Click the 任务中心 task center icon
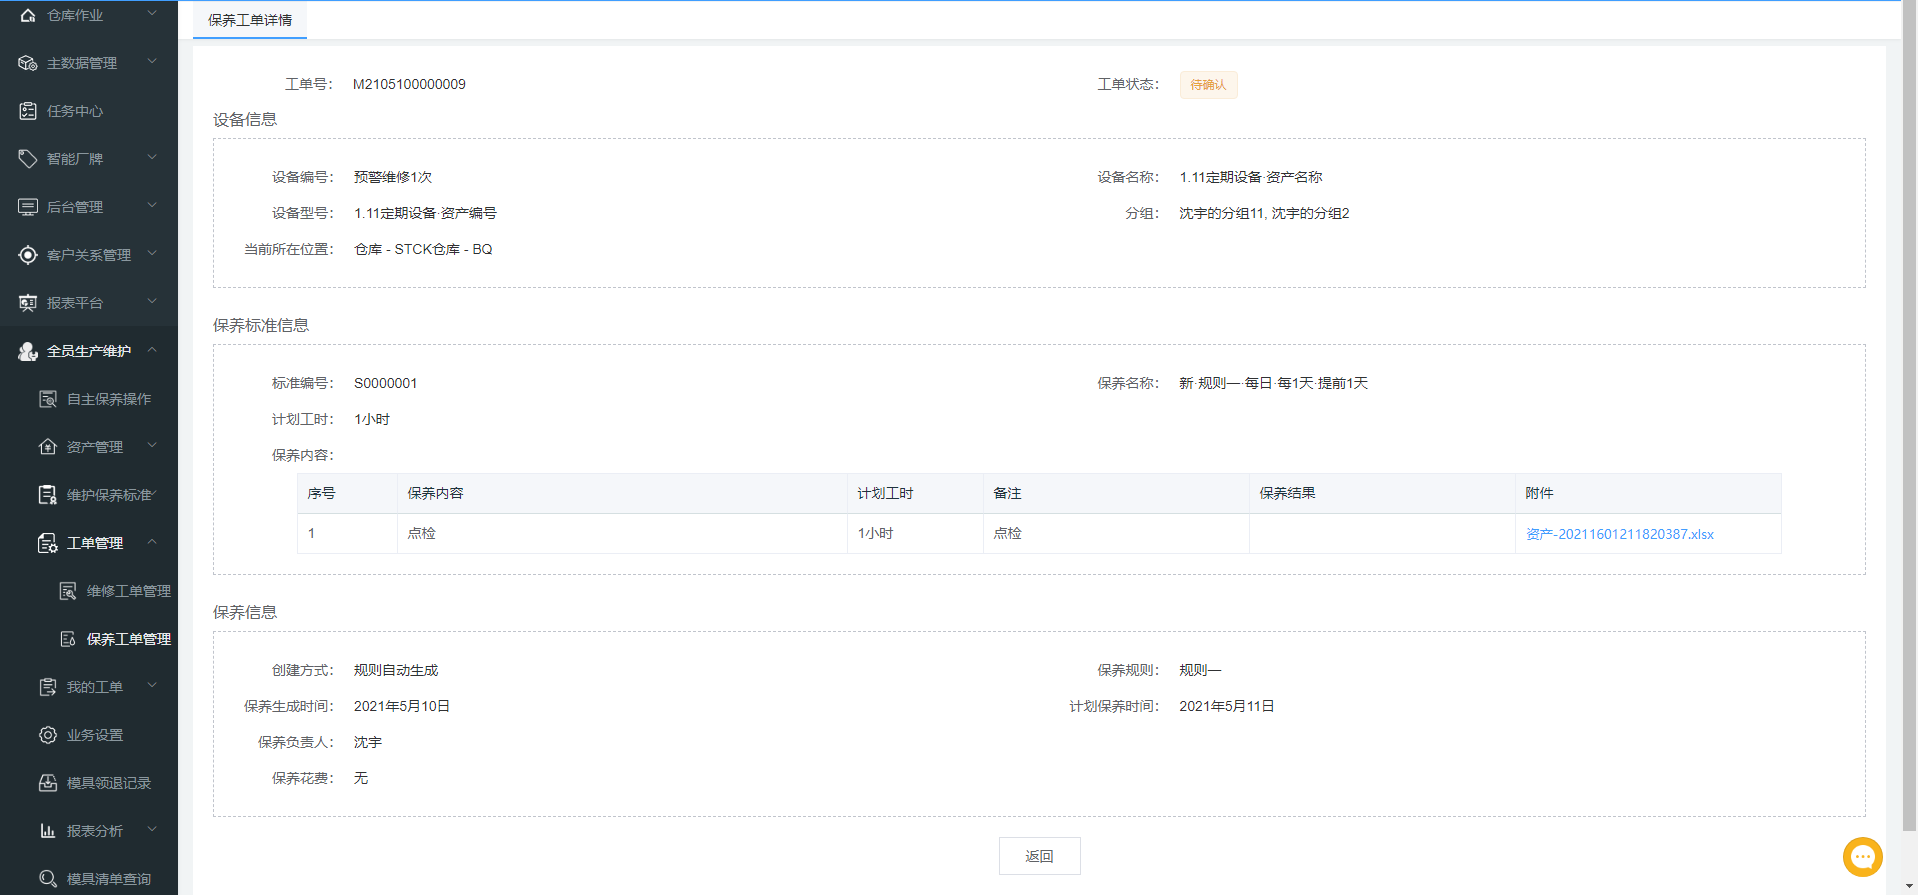This screenshot has width=1918, height=895. pos(28,111)
